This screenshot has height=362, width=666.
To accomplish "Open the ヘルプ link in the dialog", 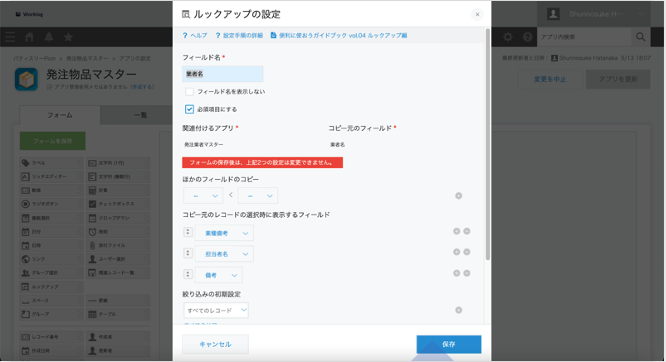I will 195,35.
